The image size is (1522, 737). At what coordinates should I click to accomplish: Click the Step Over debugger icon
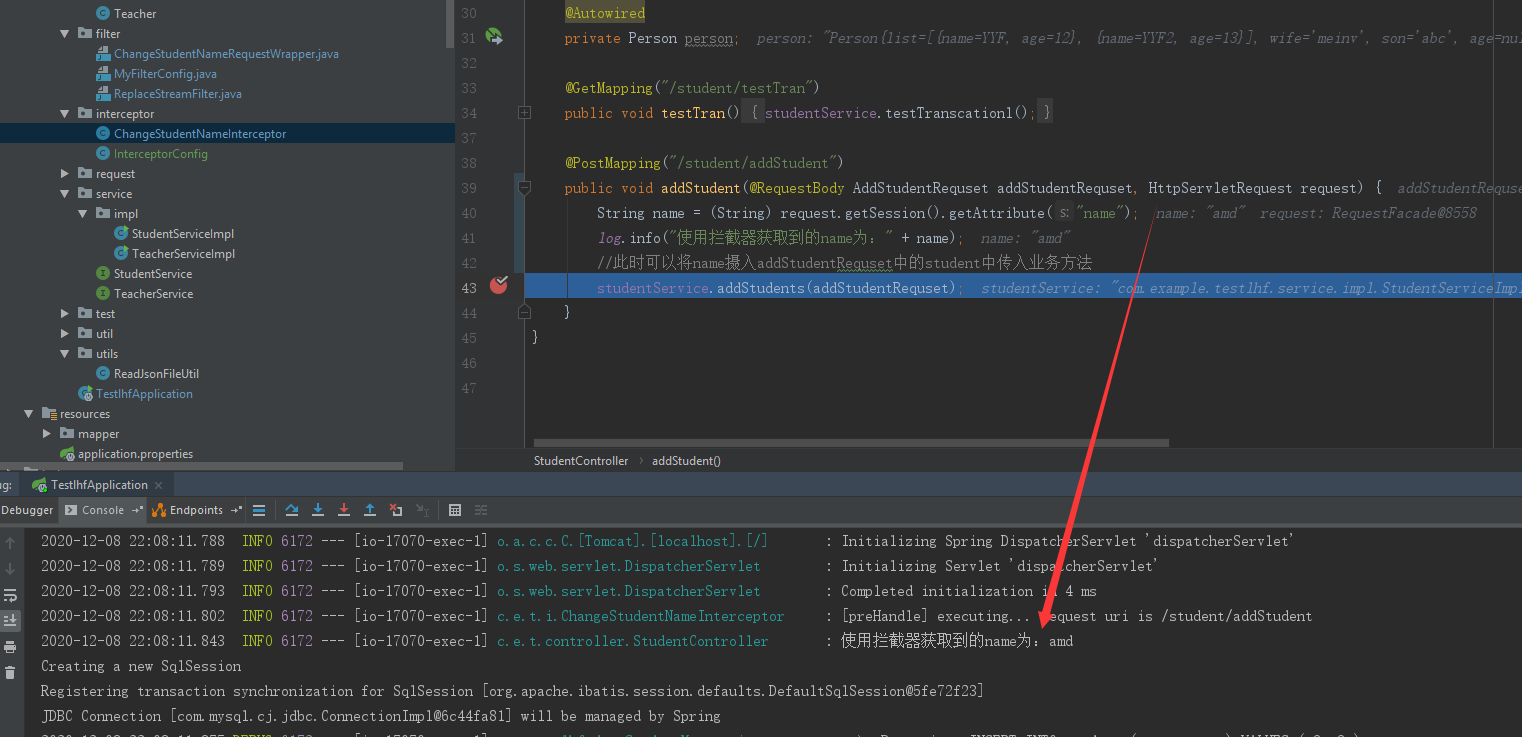[292, 512]
